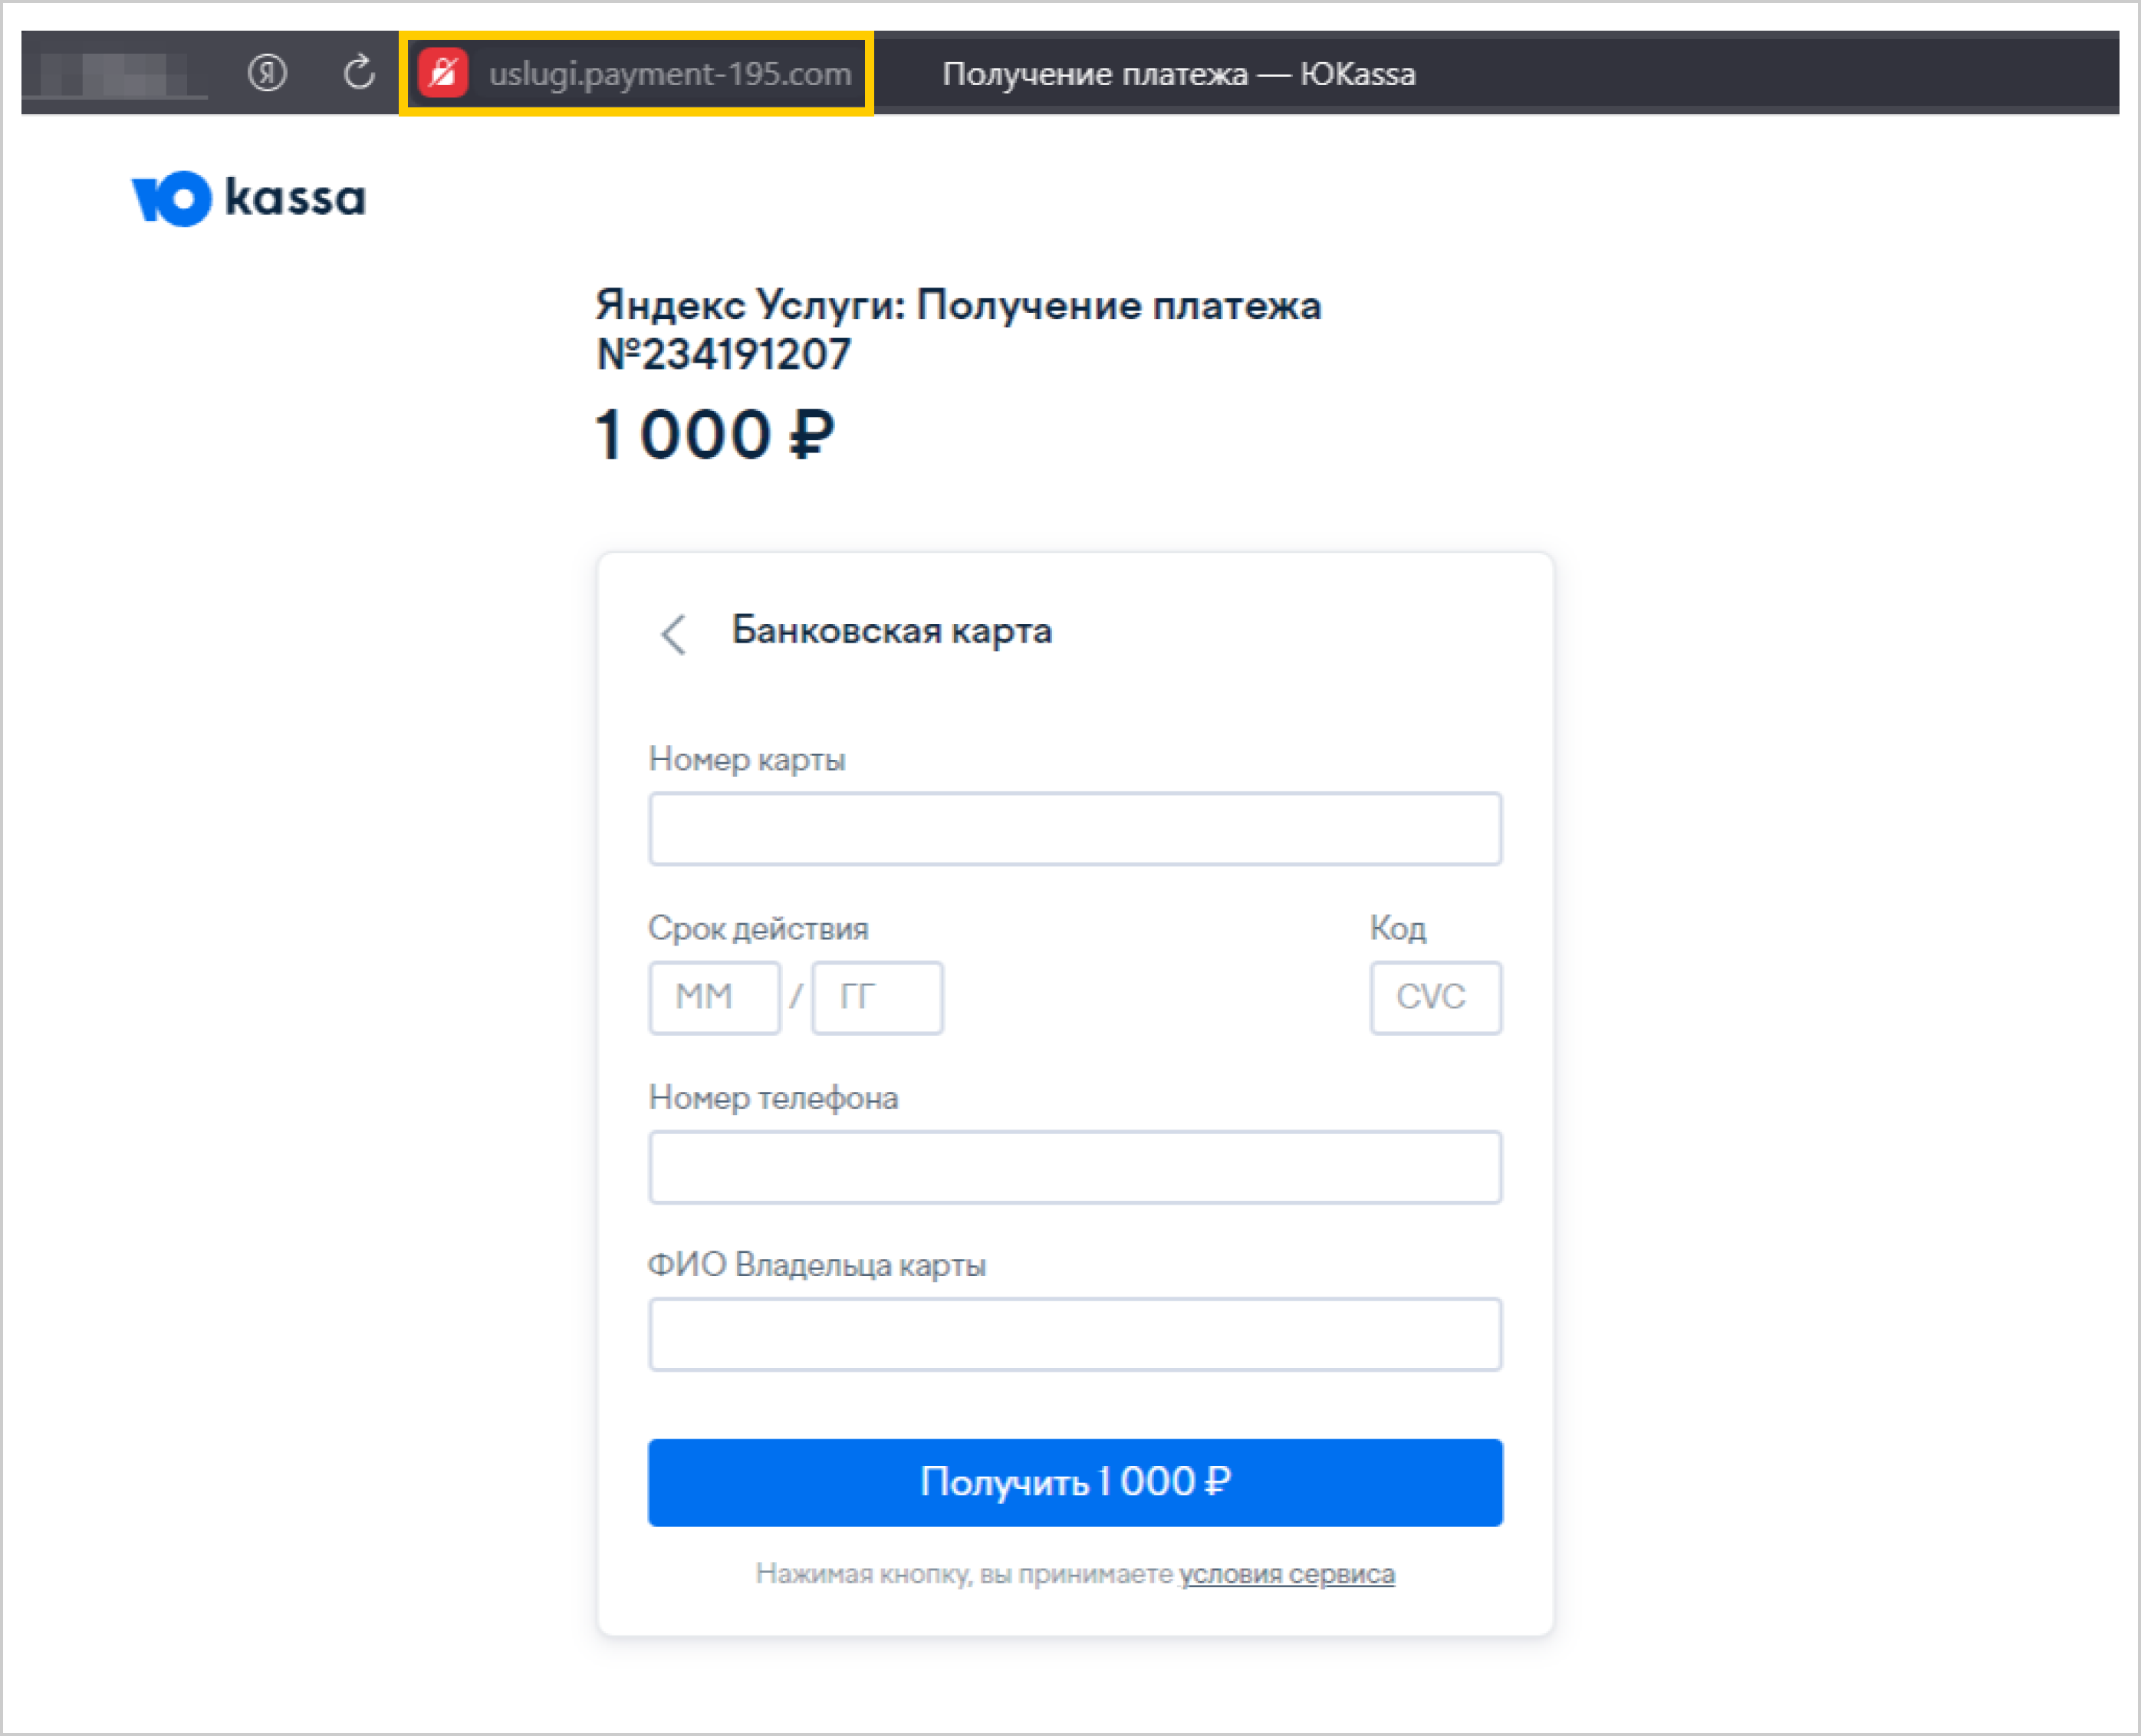Click the ЮKassa logo

(x=249, y=198)
